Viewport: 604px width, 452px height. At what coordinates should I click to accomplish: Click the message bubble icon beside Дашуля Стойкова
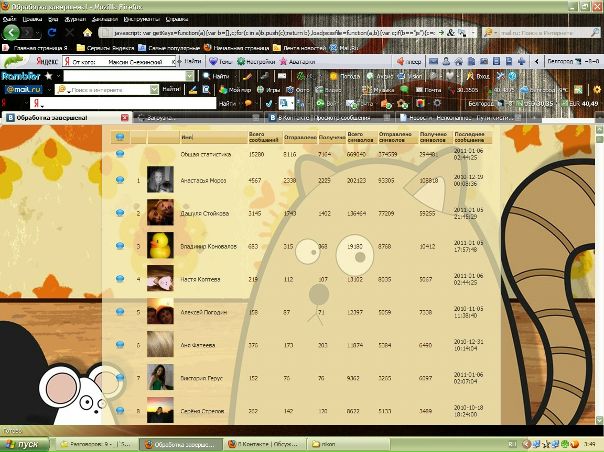pos(120,212)
